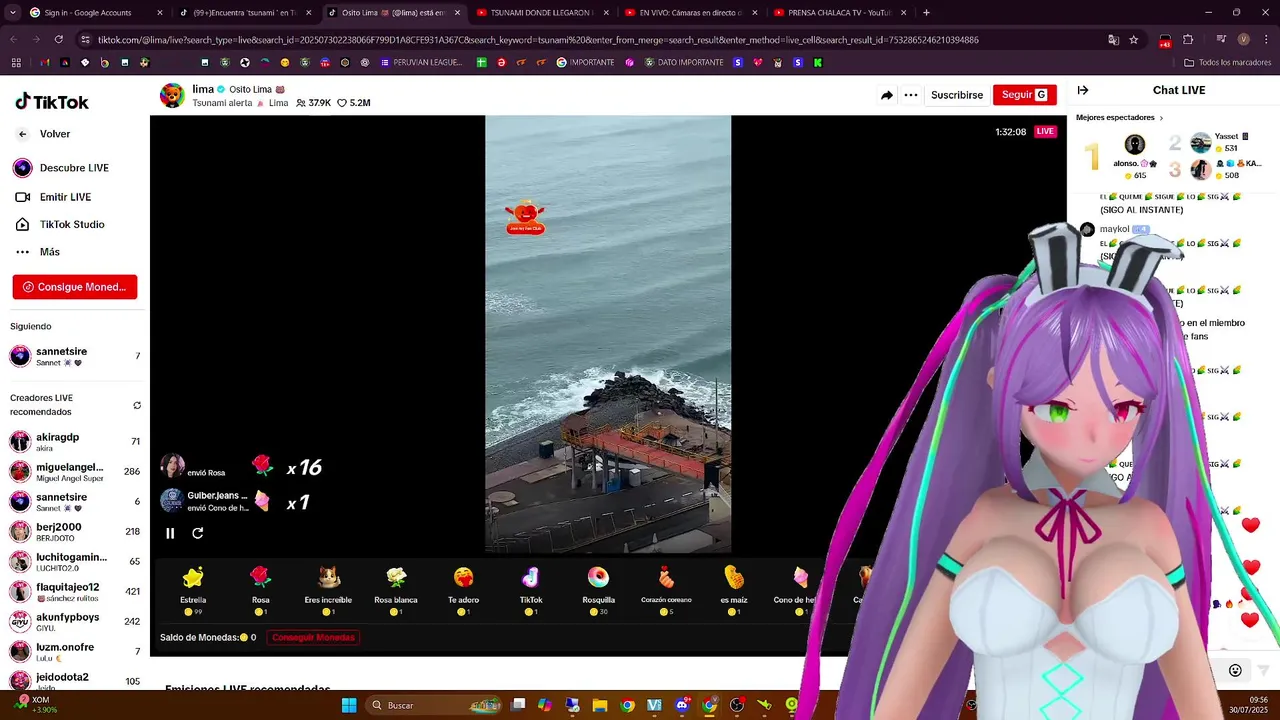This screenshot has width=1280, height=720.
Task: Click Conseguir Monedas under the gift bar
Action: (313, 637)
